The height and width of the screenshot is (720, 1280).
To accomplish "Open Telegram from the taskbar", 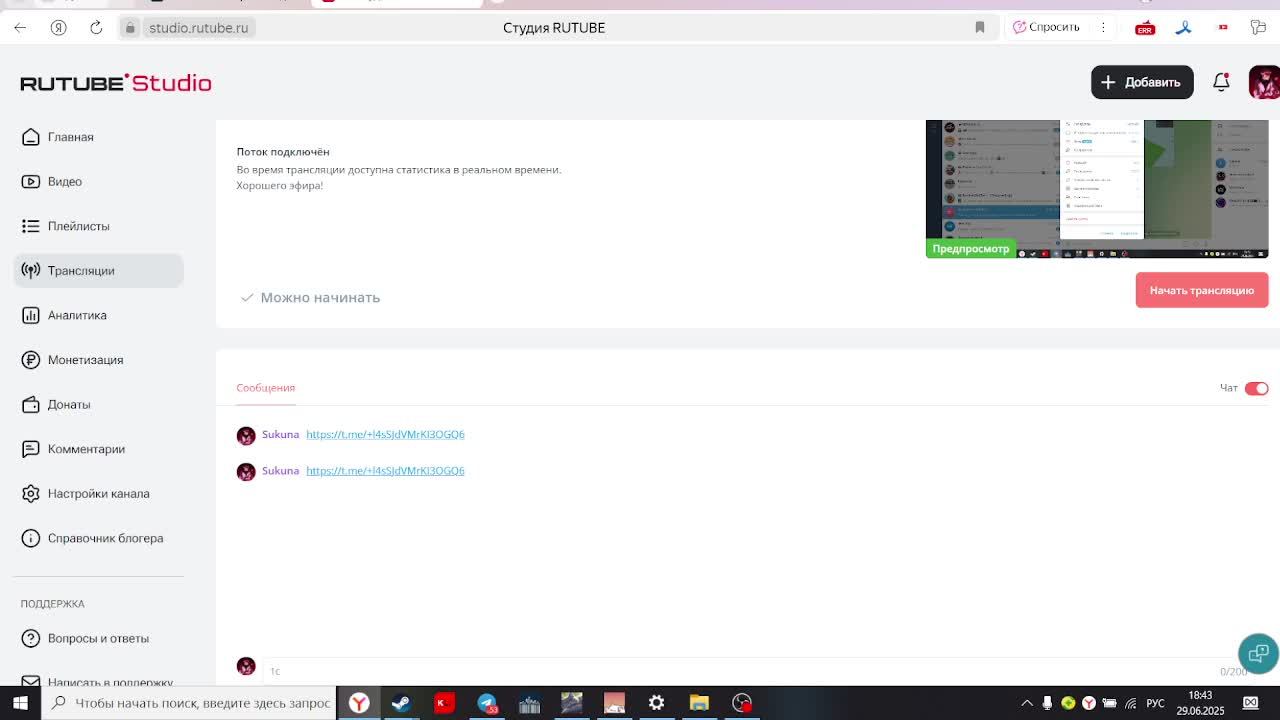I will pos(487,703).
